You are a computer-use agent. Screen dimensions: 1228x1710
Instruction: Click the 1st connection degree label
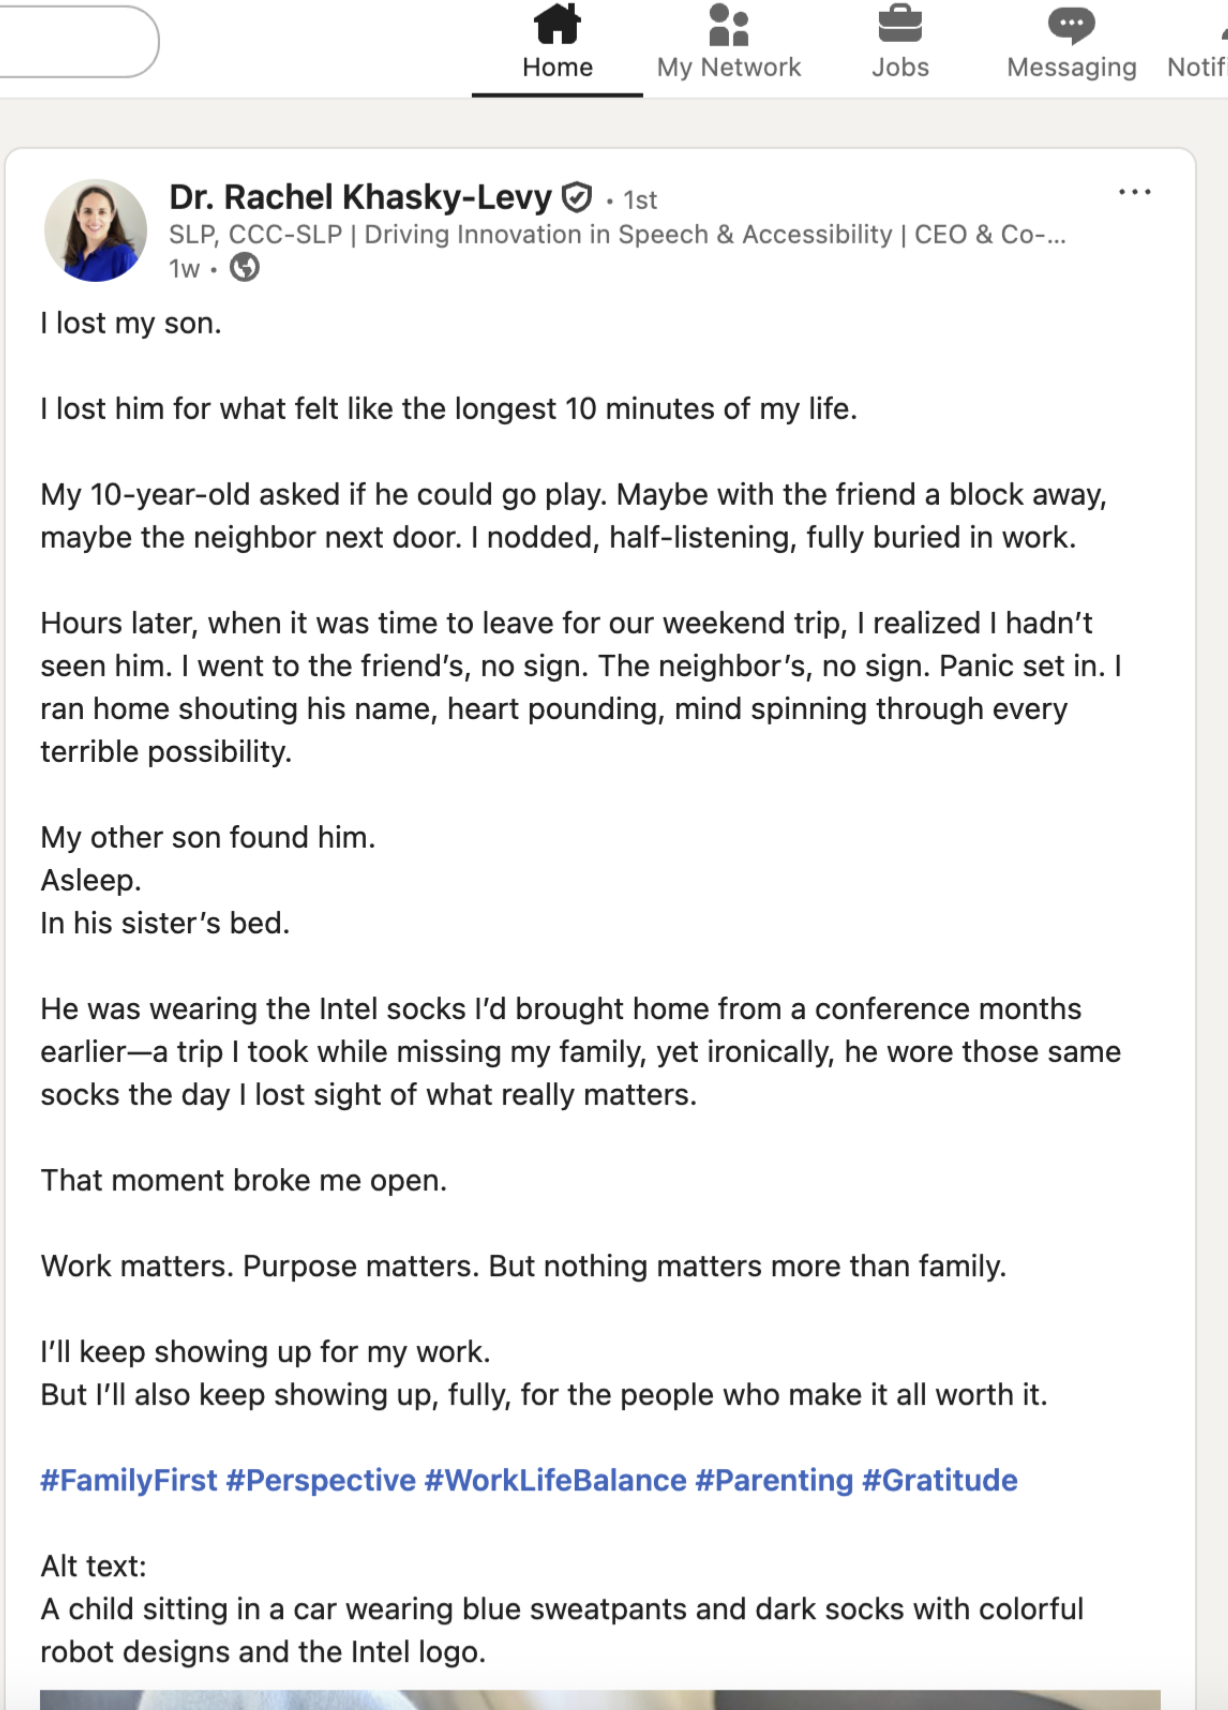click(x=640, y=200)
